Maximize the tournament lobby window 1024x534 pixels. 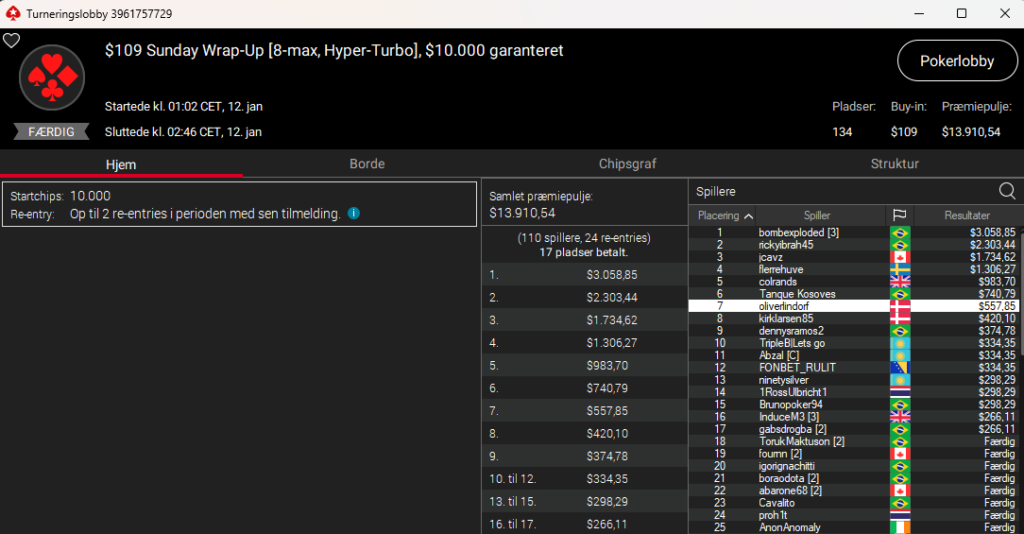click(x=961, y=13)
